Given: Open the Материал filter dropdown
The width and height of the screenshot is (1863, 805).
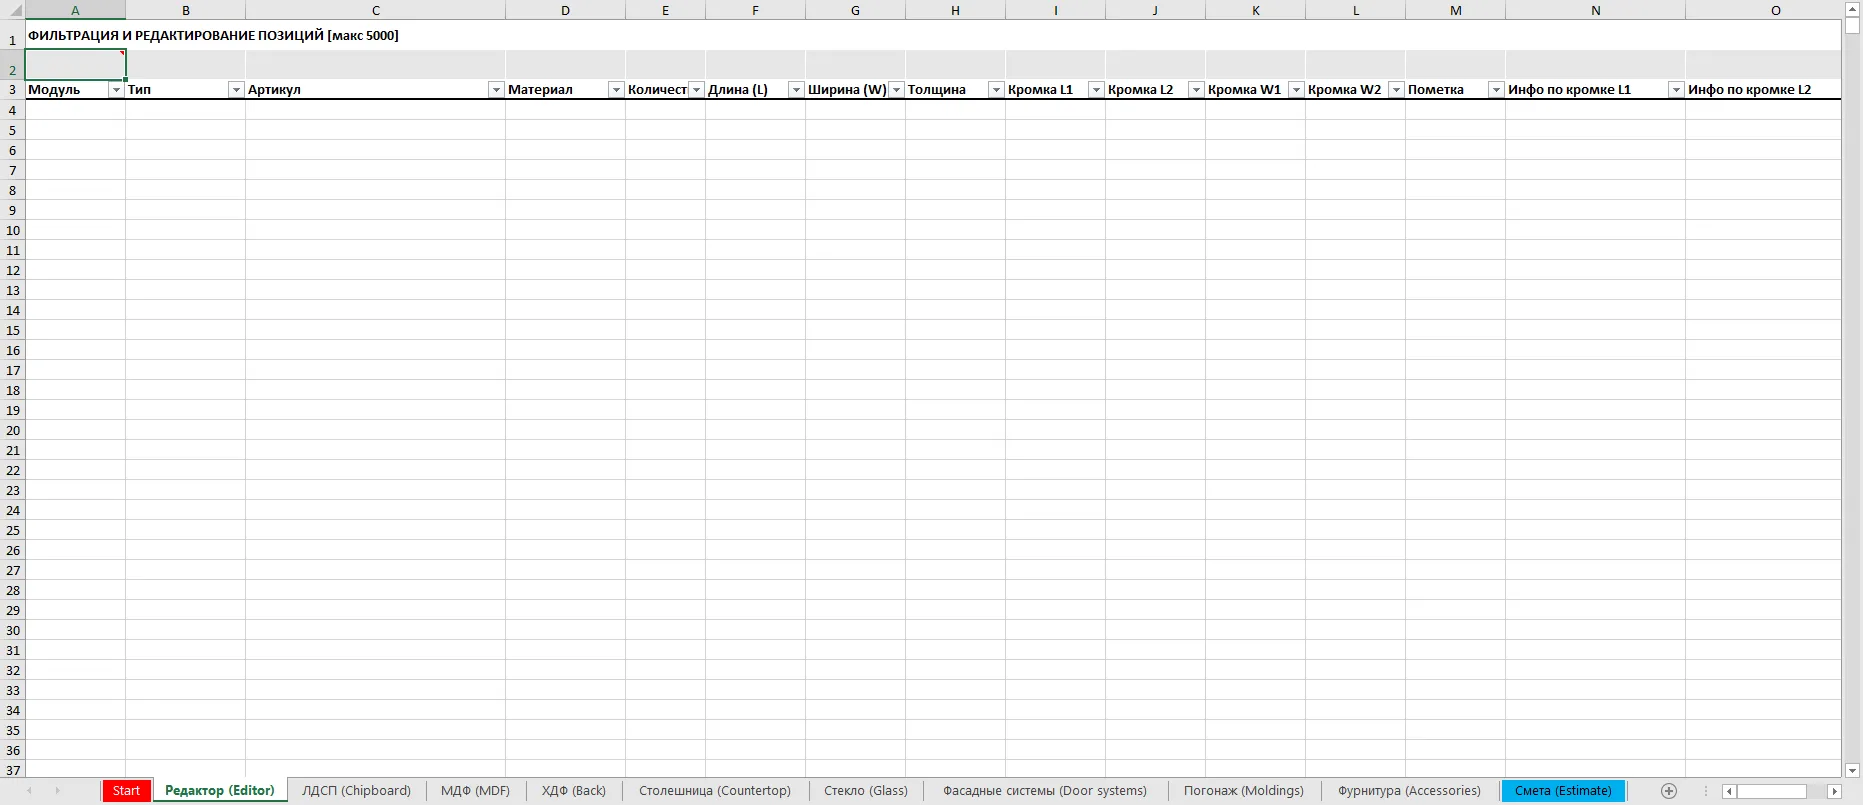Looking at the screenshot, I should pyautogui.click(x=616, y=90).
